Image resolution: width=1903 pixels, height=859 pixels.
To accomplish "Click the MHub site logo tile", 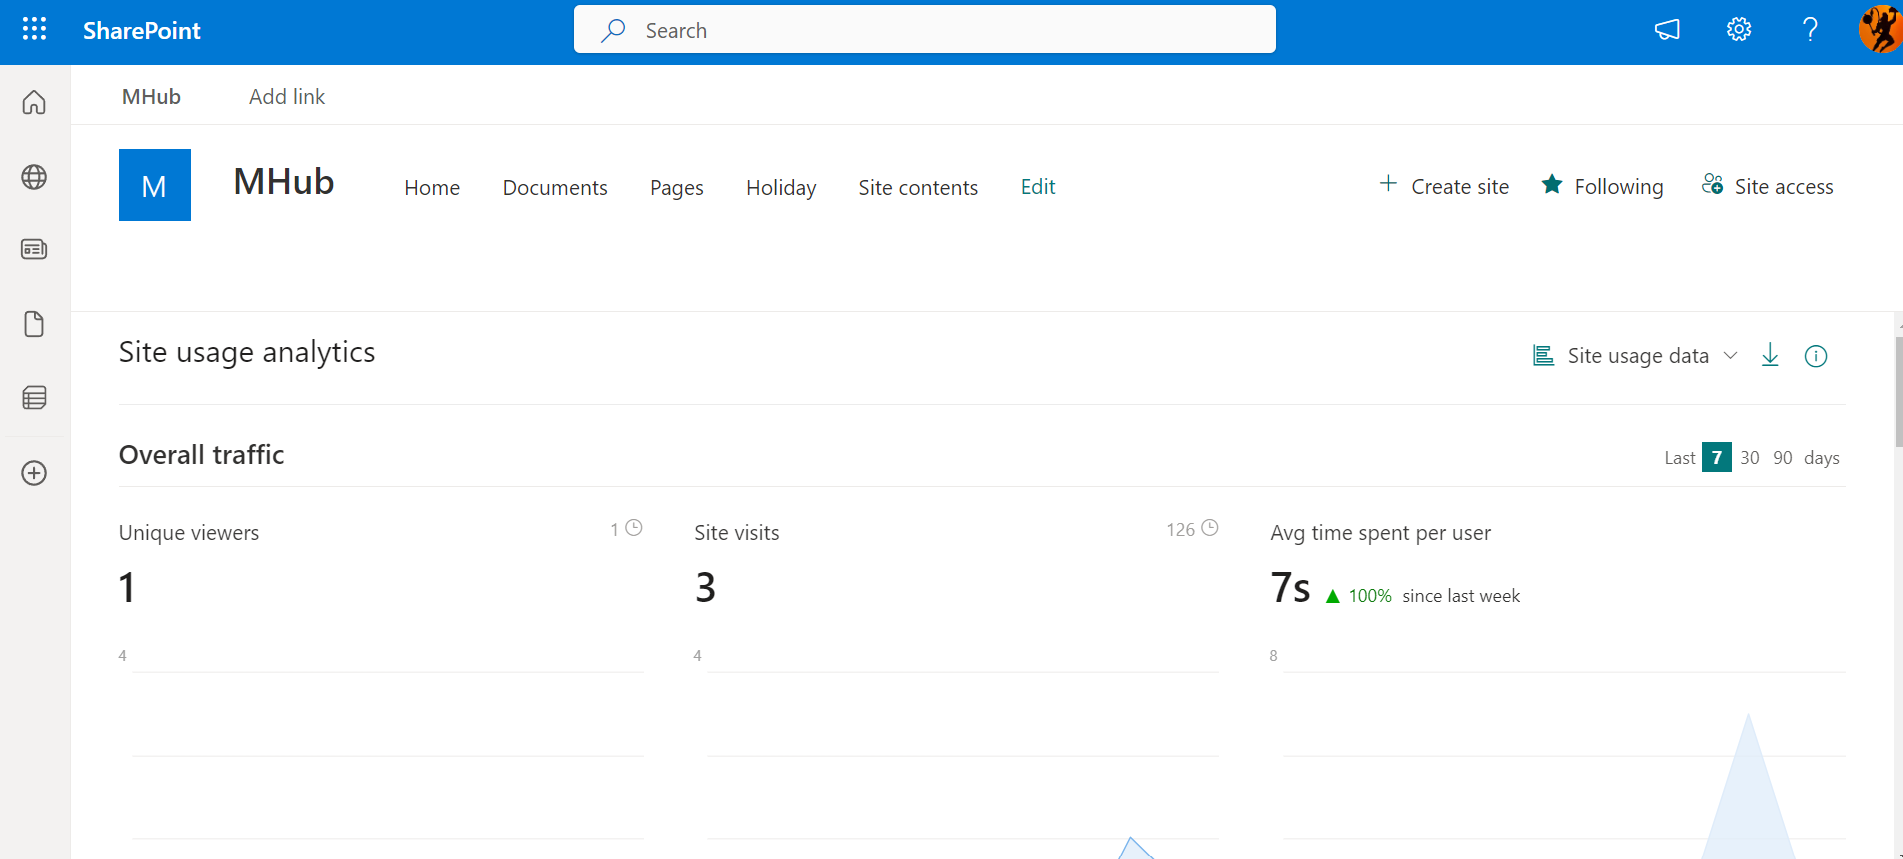I will (155, 185).
